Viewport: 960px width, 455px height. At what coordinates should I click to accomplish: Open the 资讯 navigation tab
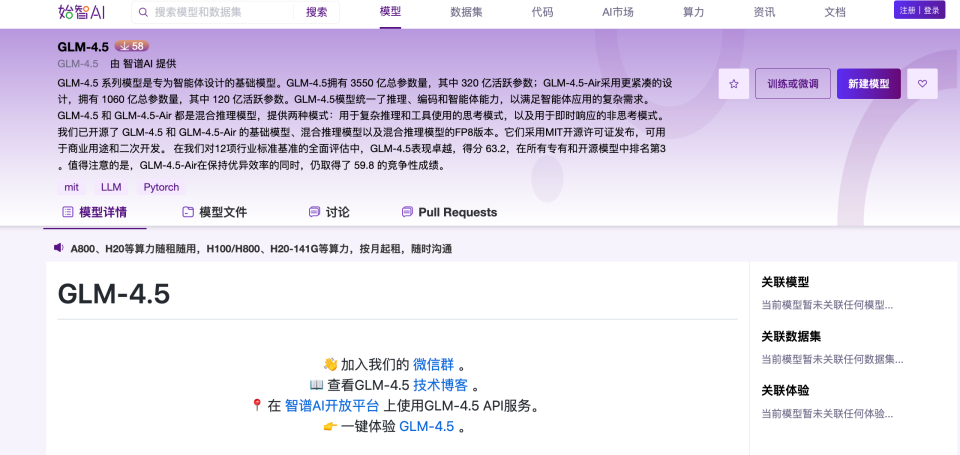[764, 12]
